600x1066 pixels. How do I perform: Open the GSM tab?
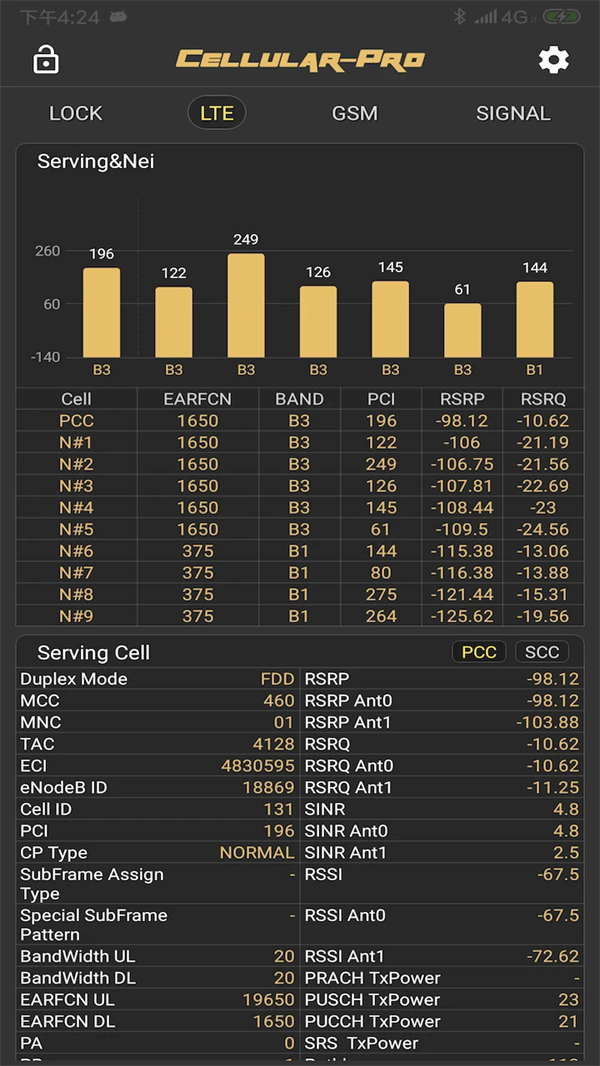click(x=355, y=113)
